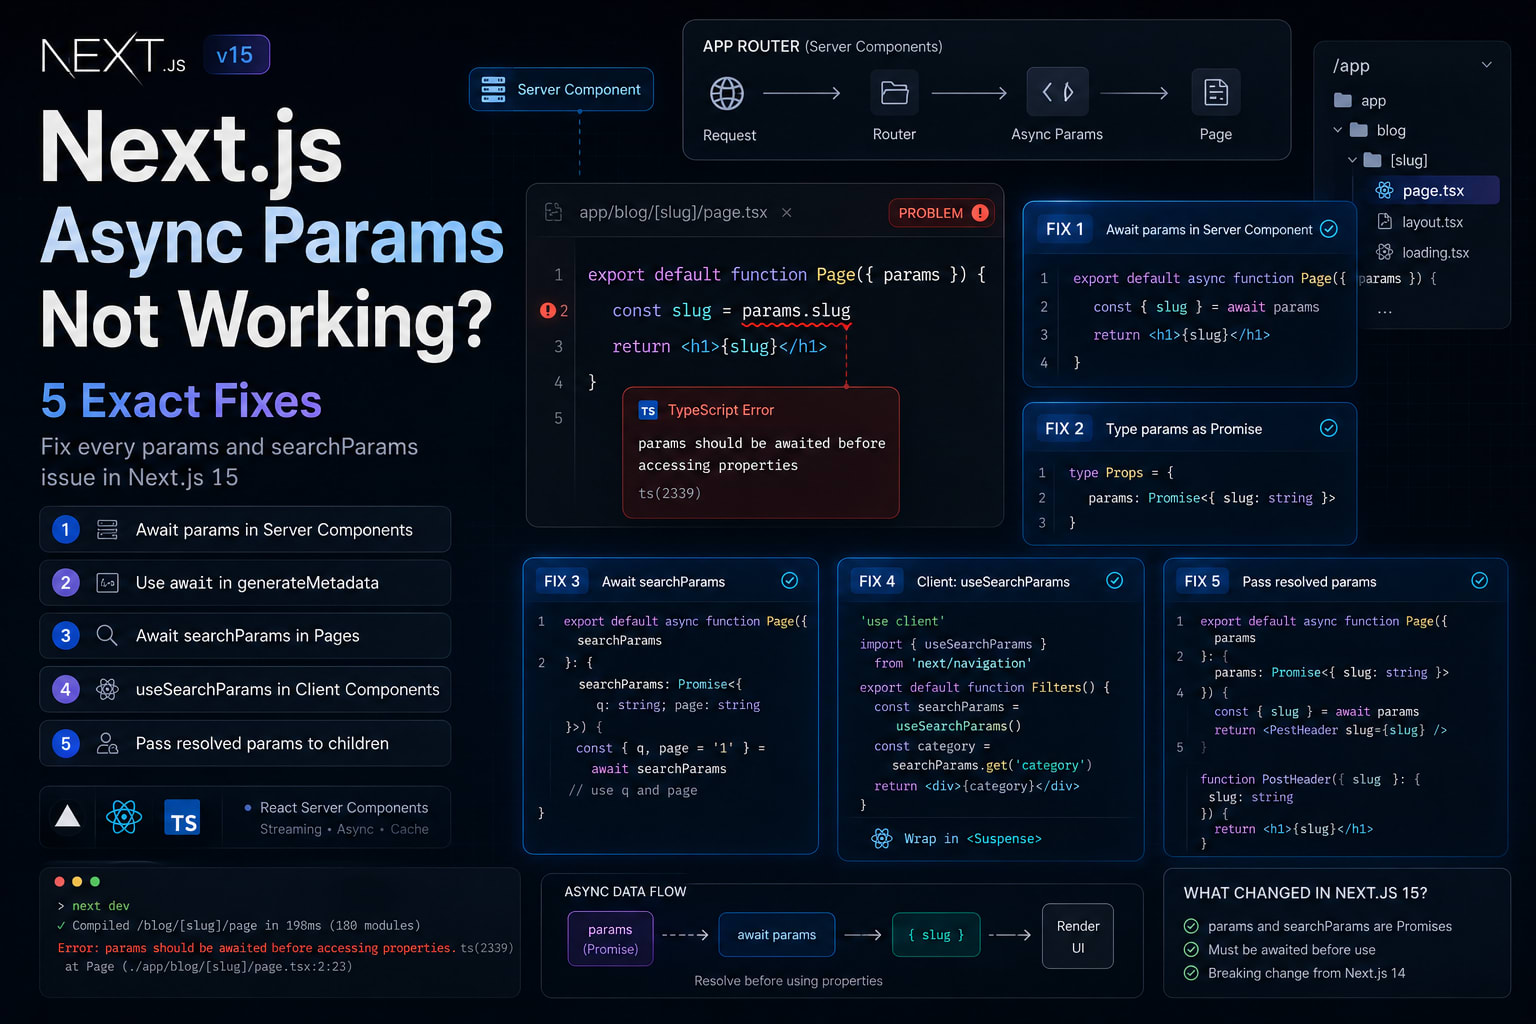This screenshot has width=1536, height=1024.
Task: Click the PROBLEM badge alert icon
Action: (x=980, y=213)
